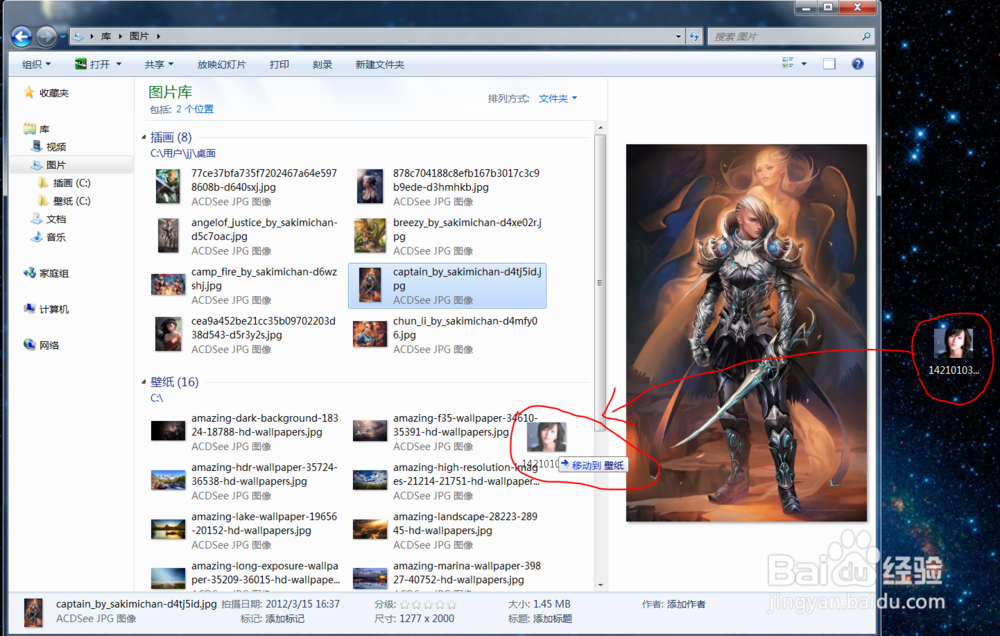
Task: Select amazing-hdr-wallpaper image file
Action: pos(247,481)
